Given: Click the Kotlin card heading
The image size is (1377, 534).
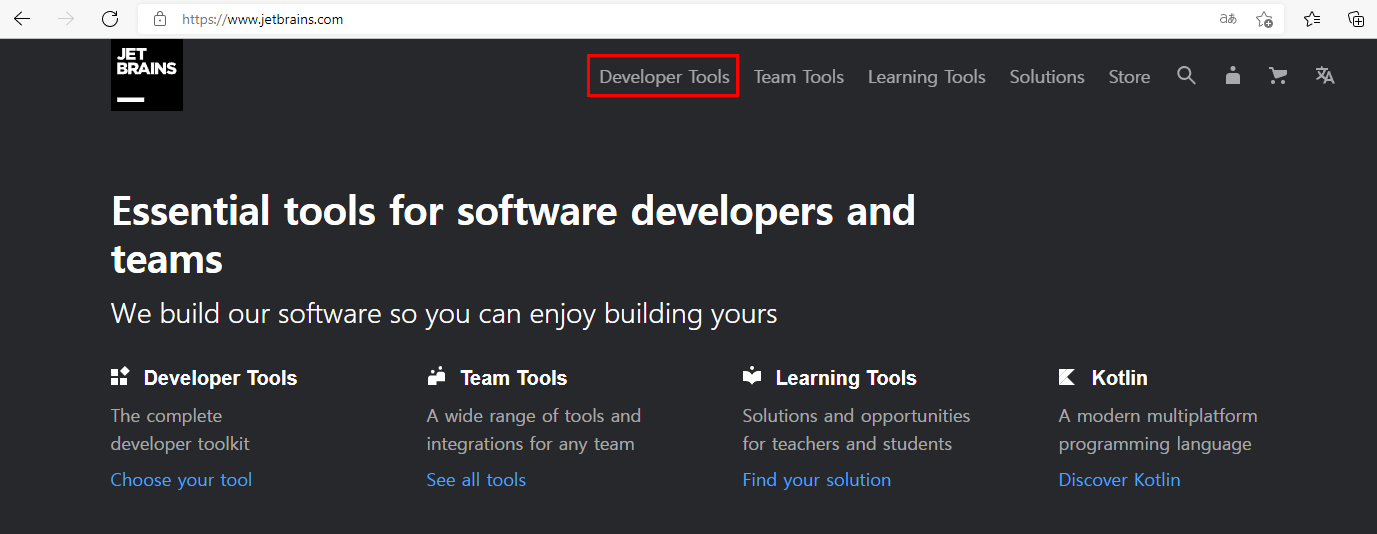Looking at the screenshot, I should tap(1120, 378).
